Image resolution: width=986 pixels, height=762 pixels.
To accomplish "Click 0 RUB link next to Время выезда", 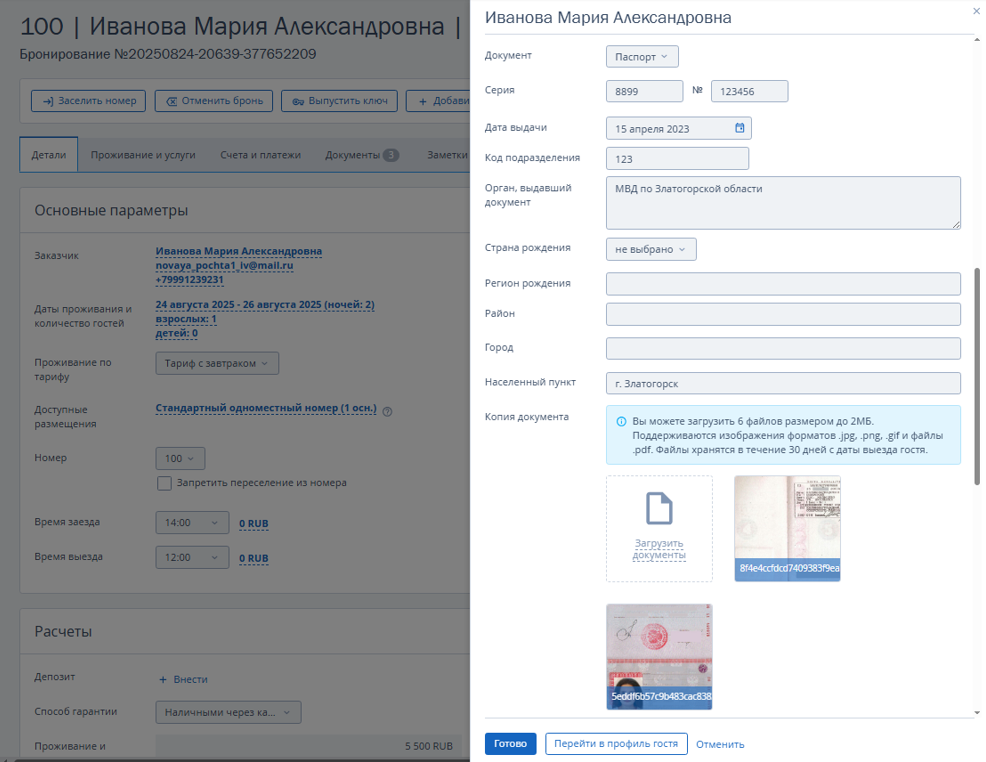I will (x=253, y=558).
